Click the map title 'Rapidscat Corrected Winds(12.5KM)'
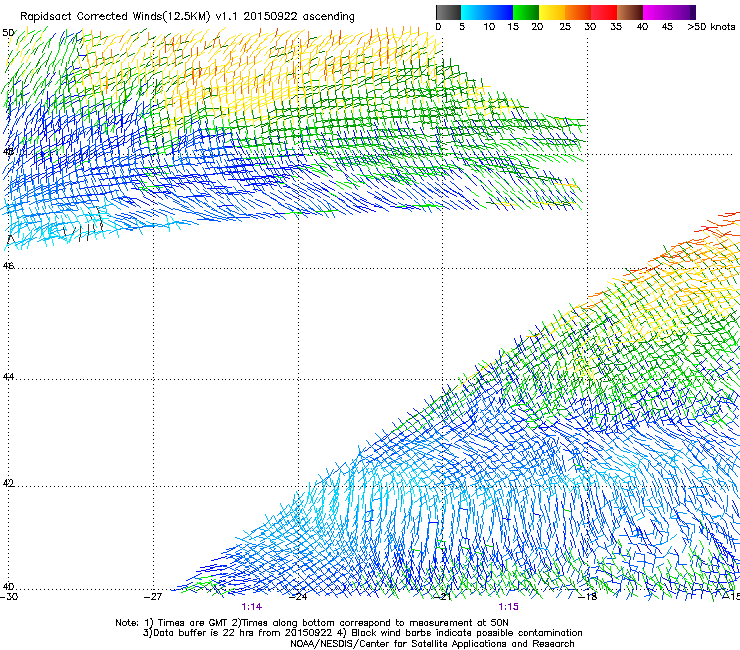 [x=115, y=17]
